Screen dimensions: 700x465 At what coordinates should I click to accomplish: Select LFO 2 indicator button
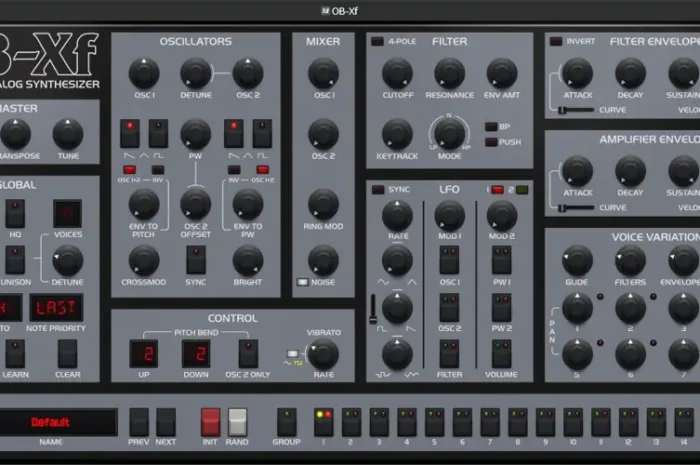521,190
